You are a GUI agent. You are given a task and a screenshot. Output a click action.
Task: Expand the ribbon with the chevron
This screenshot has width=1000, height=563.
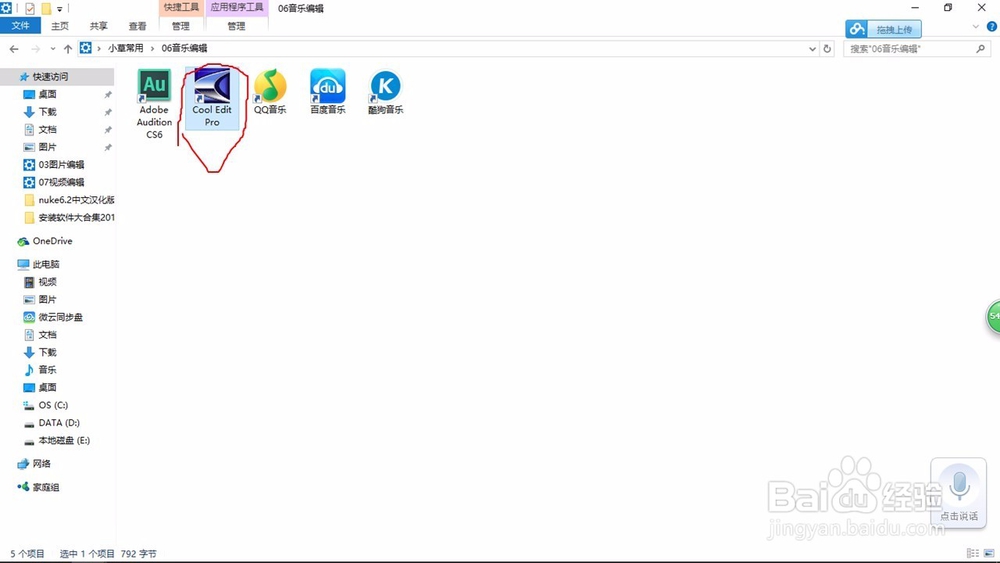click(975, 27)
